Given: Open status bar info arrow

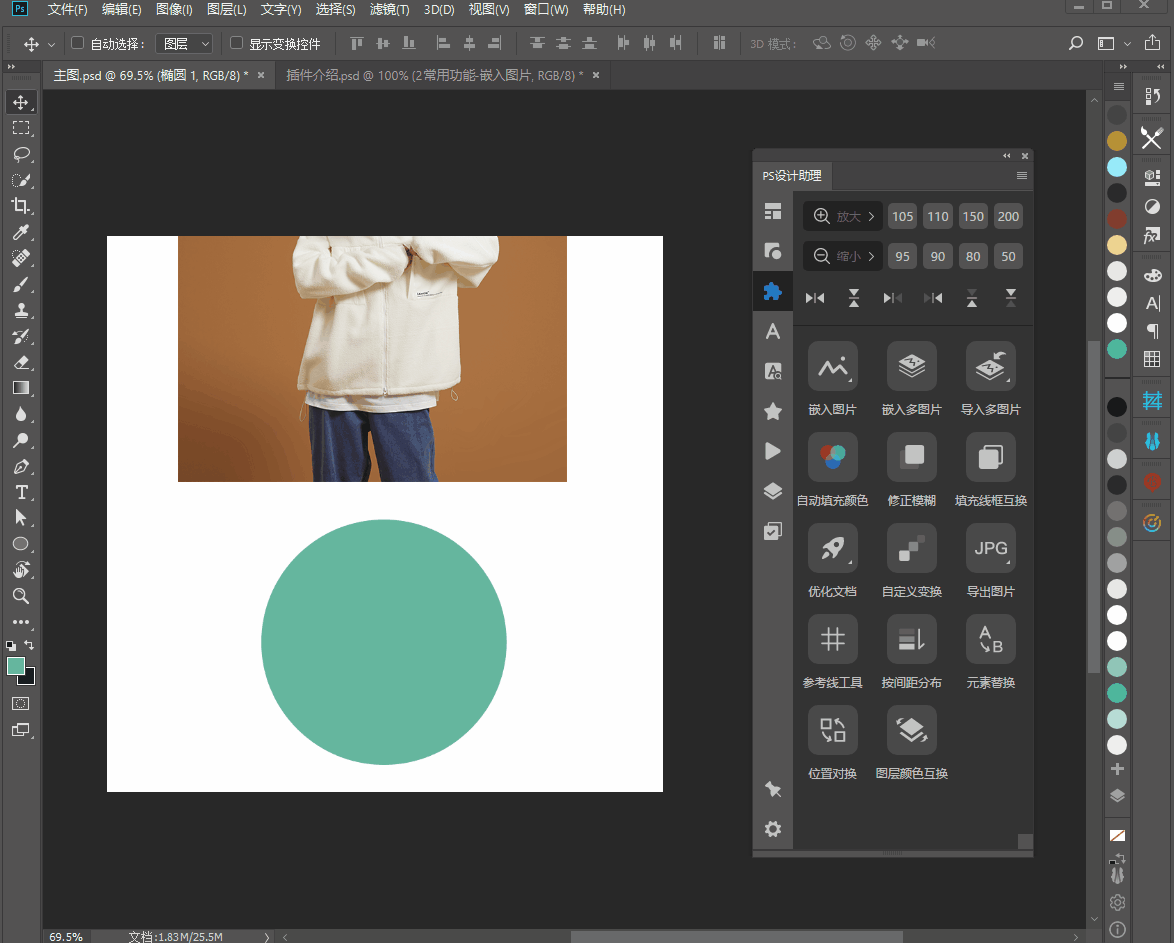Looking at the screenshot, I should click(x=267, y=937).
